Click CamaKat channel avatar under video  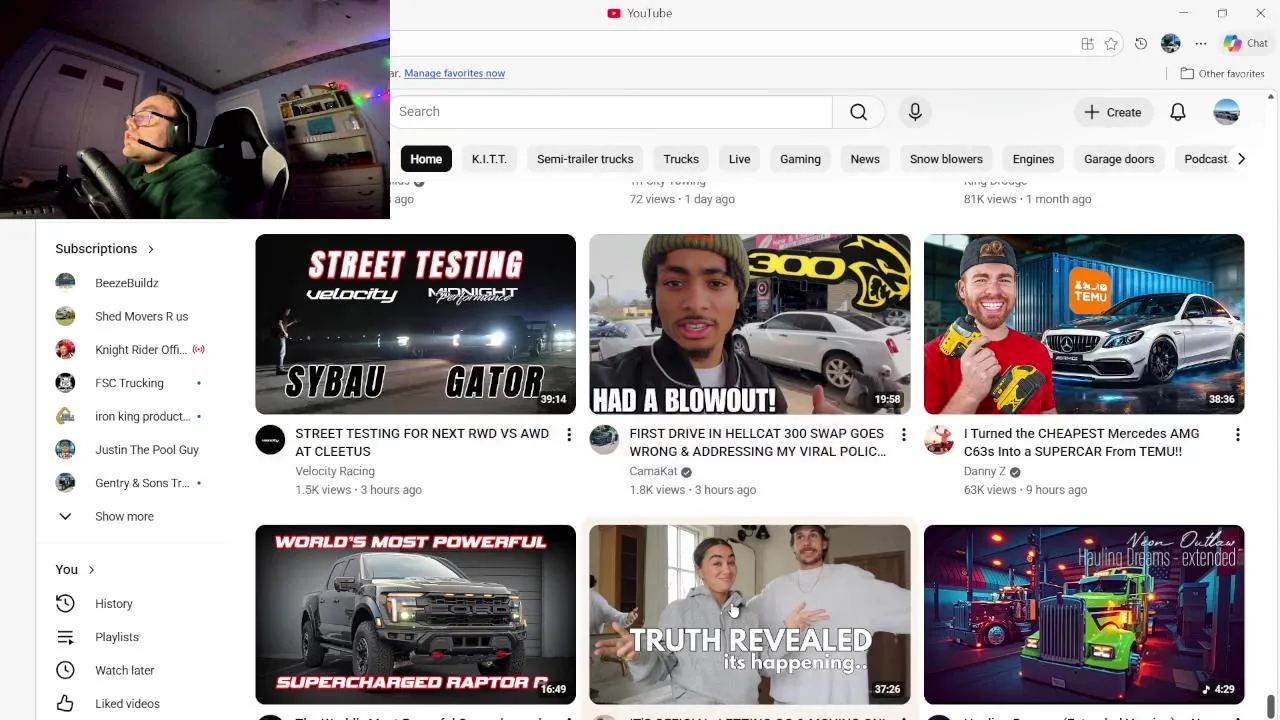click(x=604, y=440)
